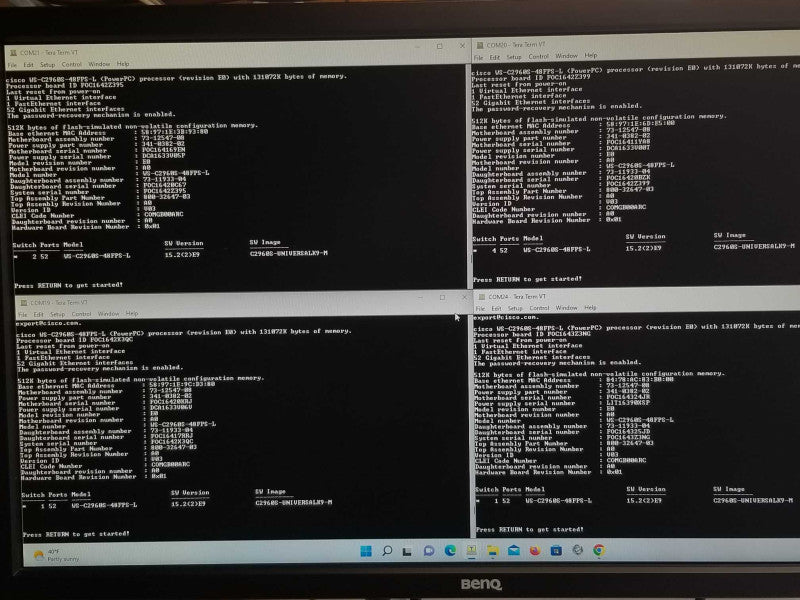Open Control menu in COM24 window
800x600 pixels.
tap(539, 308)
